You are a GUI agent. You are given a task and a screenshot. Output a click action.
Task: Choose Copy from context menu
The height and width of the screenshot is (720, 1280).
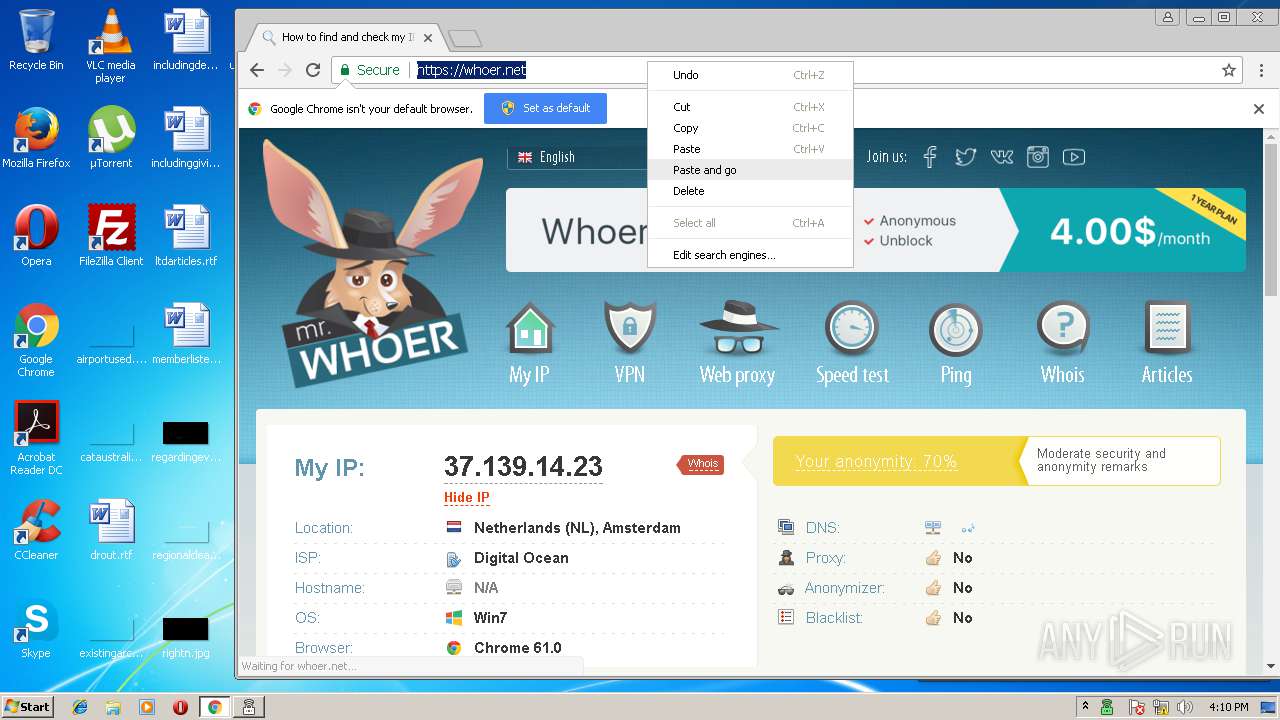750,128
